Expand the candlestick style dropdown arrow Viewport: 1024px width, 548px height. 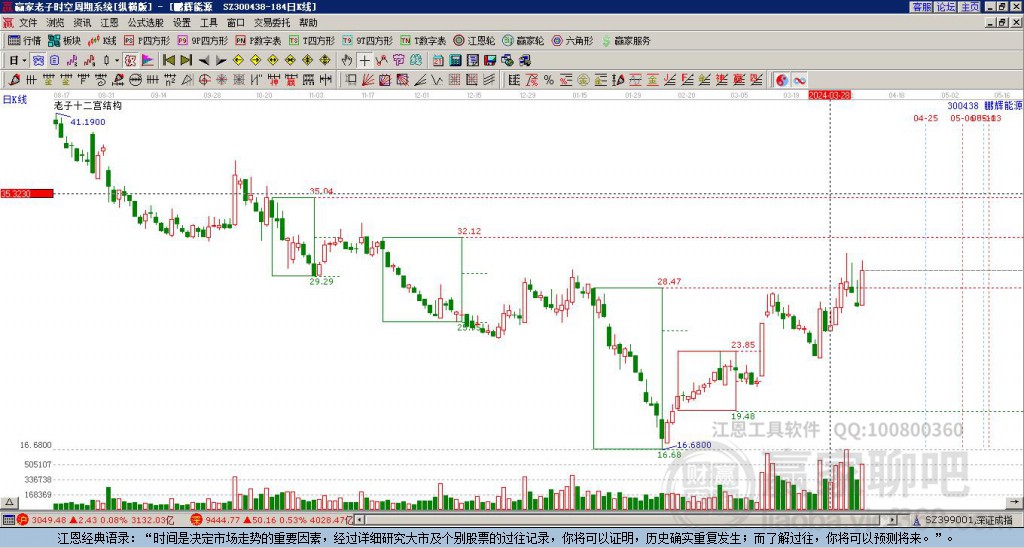pyautogui.click(x=117, y=60)
